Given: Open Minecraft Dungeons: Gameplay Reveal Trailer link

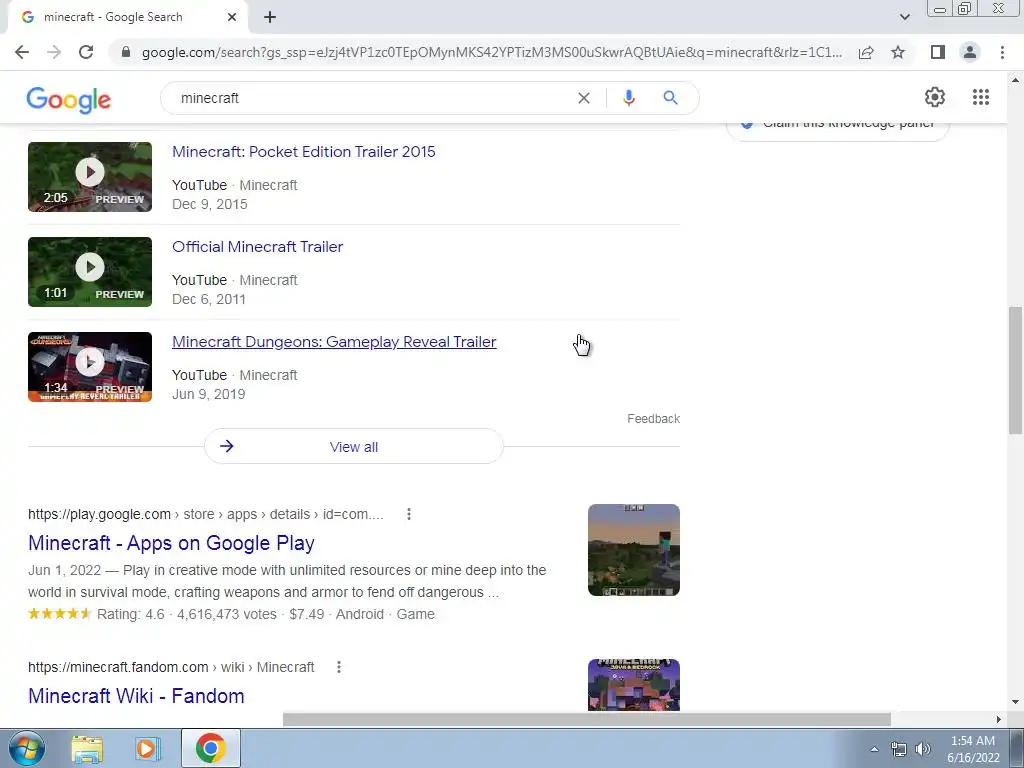Looking at the screenshot, I should [x=334, y=342].
